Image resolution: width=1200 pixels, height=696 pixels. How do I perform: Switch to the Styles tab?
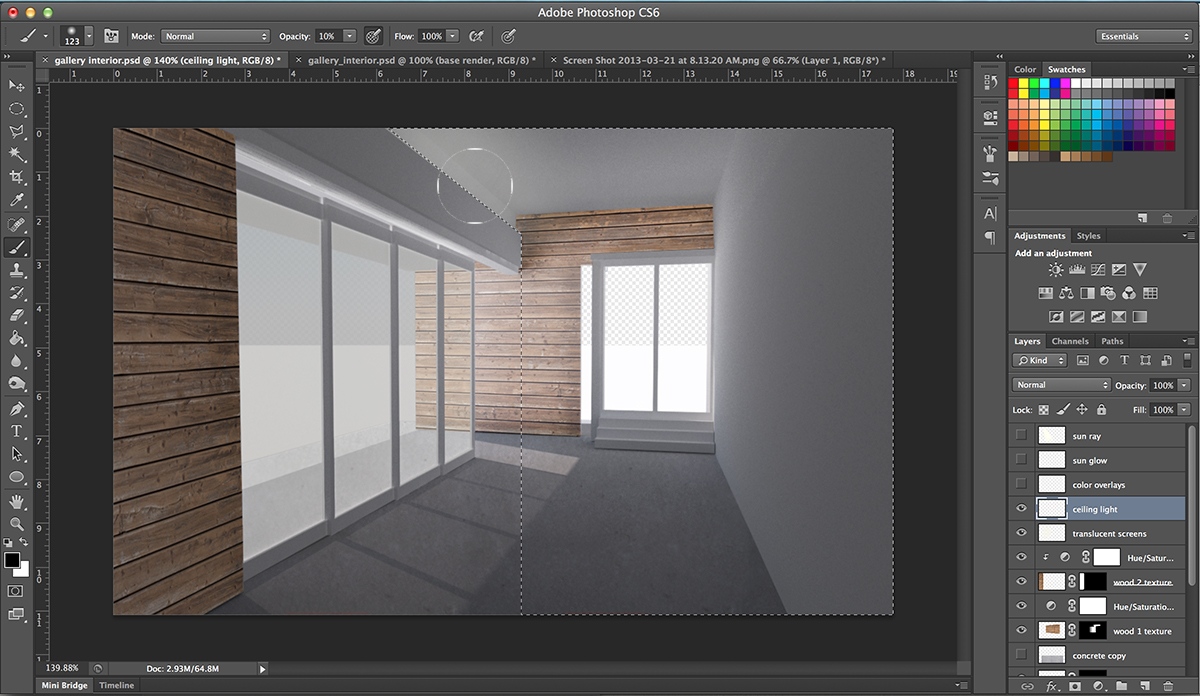pyautogui.click(x=1088, y=236)
